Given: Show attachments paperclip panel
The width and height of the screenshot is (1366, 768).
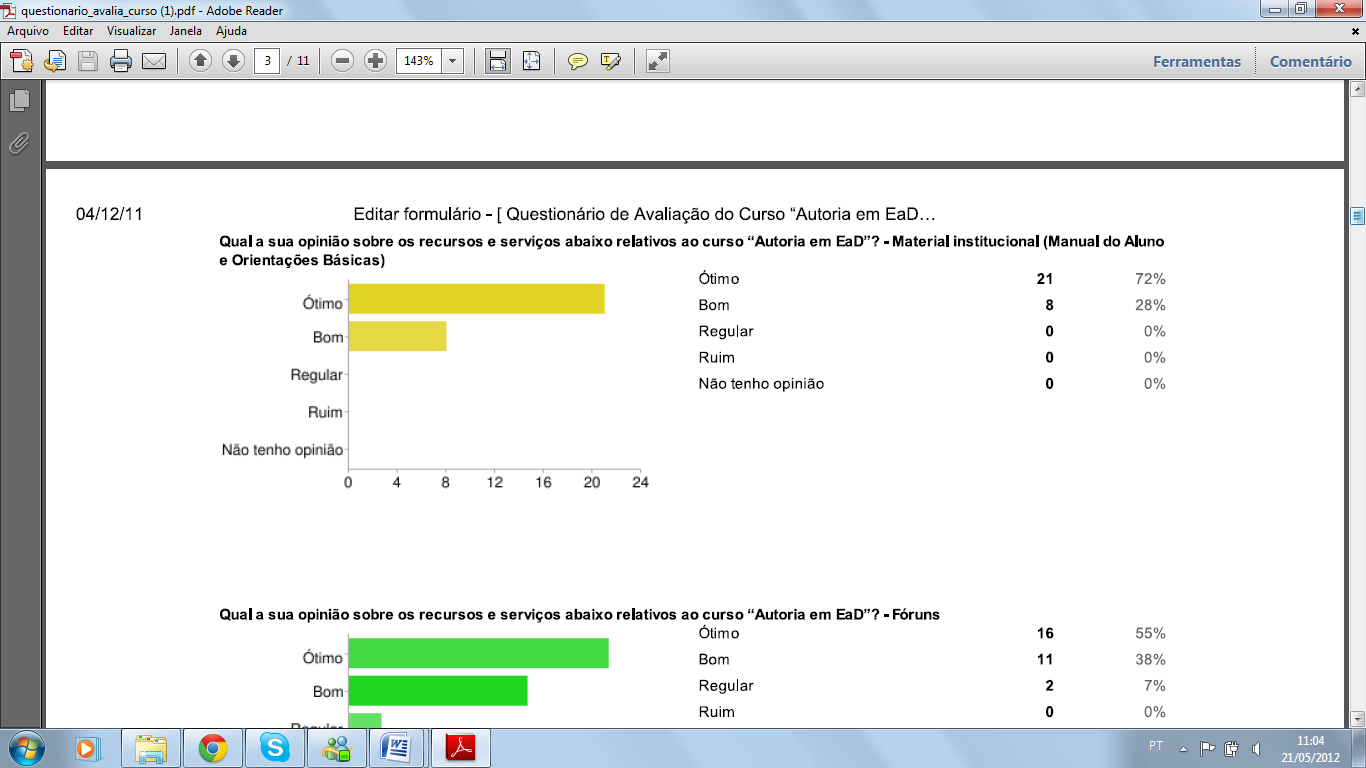Looking at the screenshot, I should (x=19, y=144).
